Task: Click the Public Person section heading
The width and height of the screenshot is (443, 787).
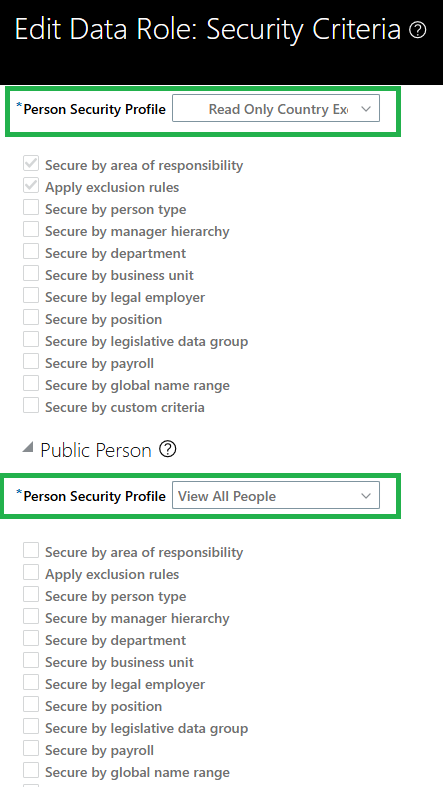Action: 96,450
